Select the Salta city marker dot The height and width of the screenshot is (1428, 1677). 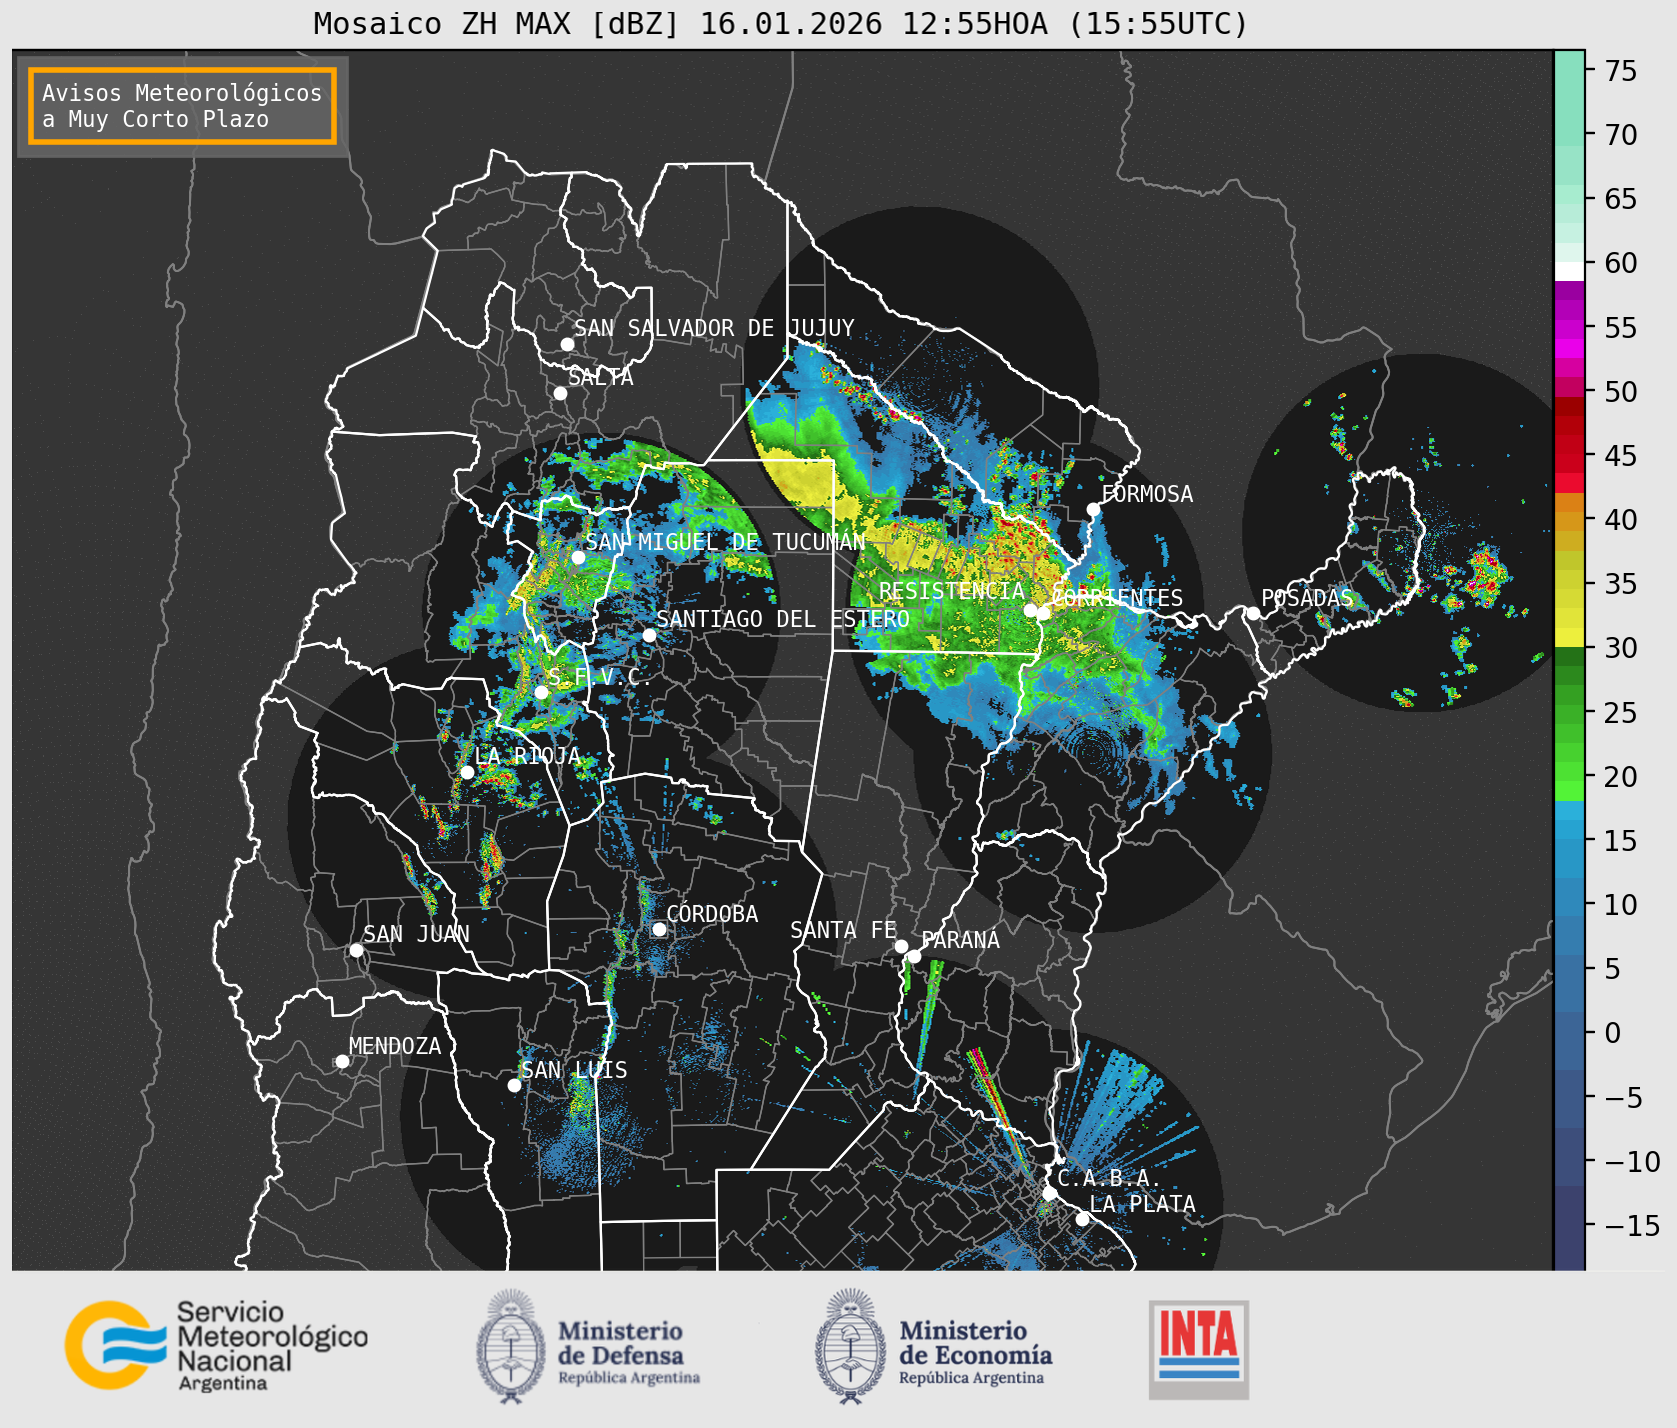(561, 393)
